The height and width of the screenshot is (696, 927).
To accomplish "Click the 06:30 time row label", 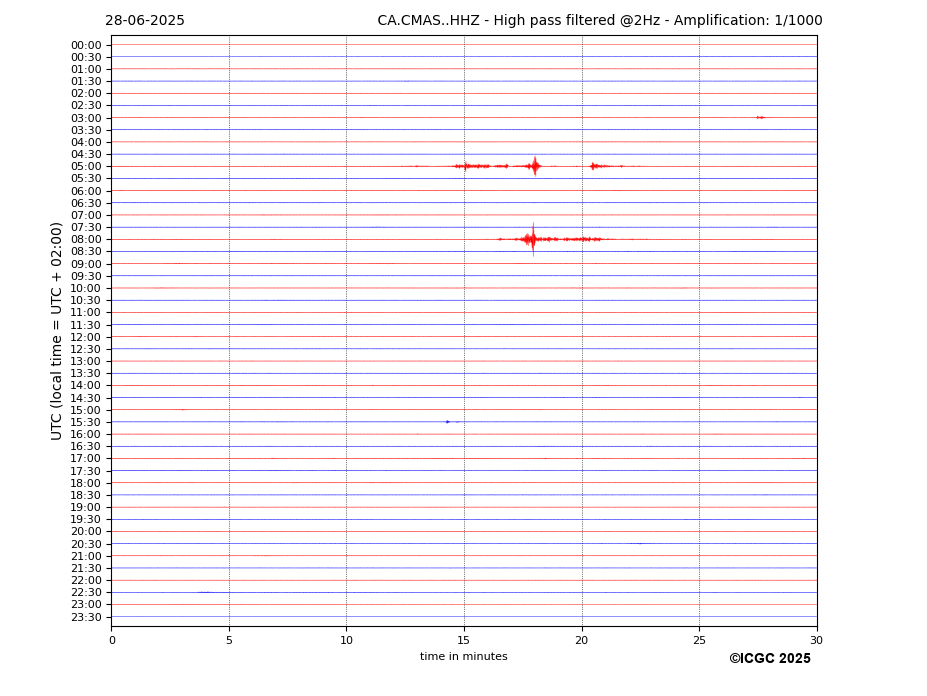I will [86, 203].
